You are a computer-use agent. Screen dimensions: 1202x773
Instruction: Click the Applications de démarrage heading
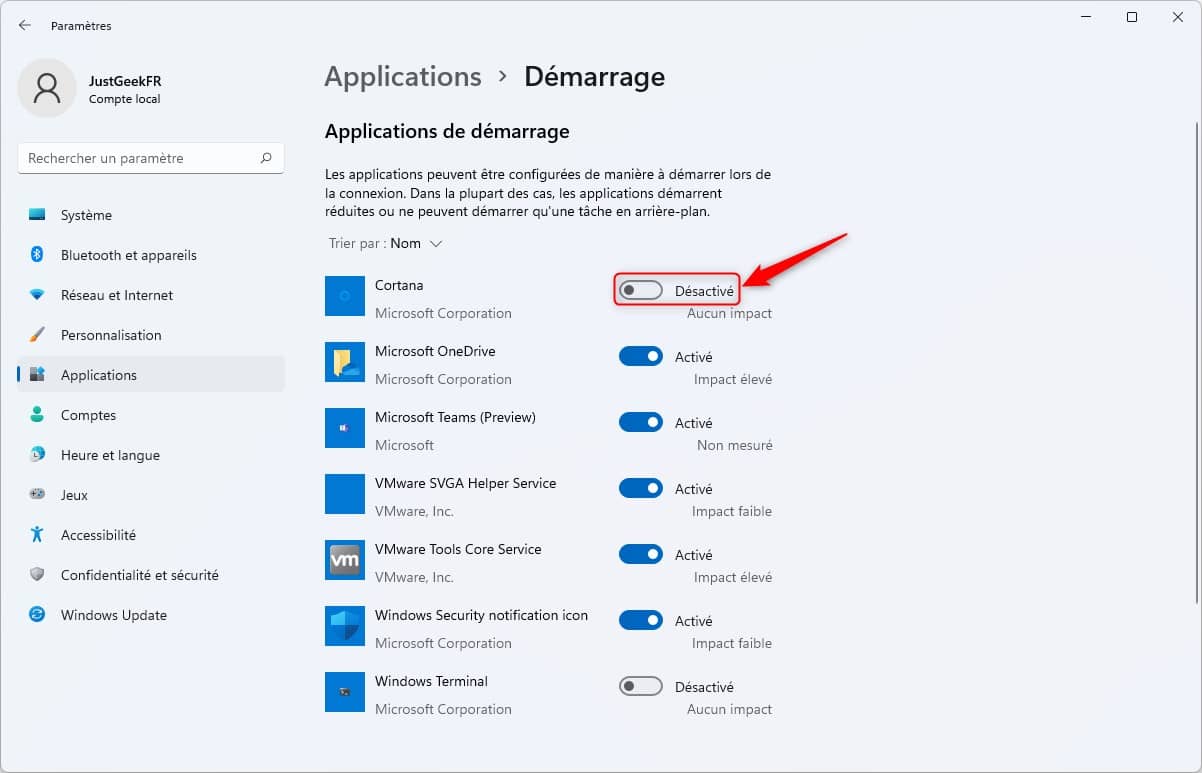pyautogui.click(x=447, y=131)
